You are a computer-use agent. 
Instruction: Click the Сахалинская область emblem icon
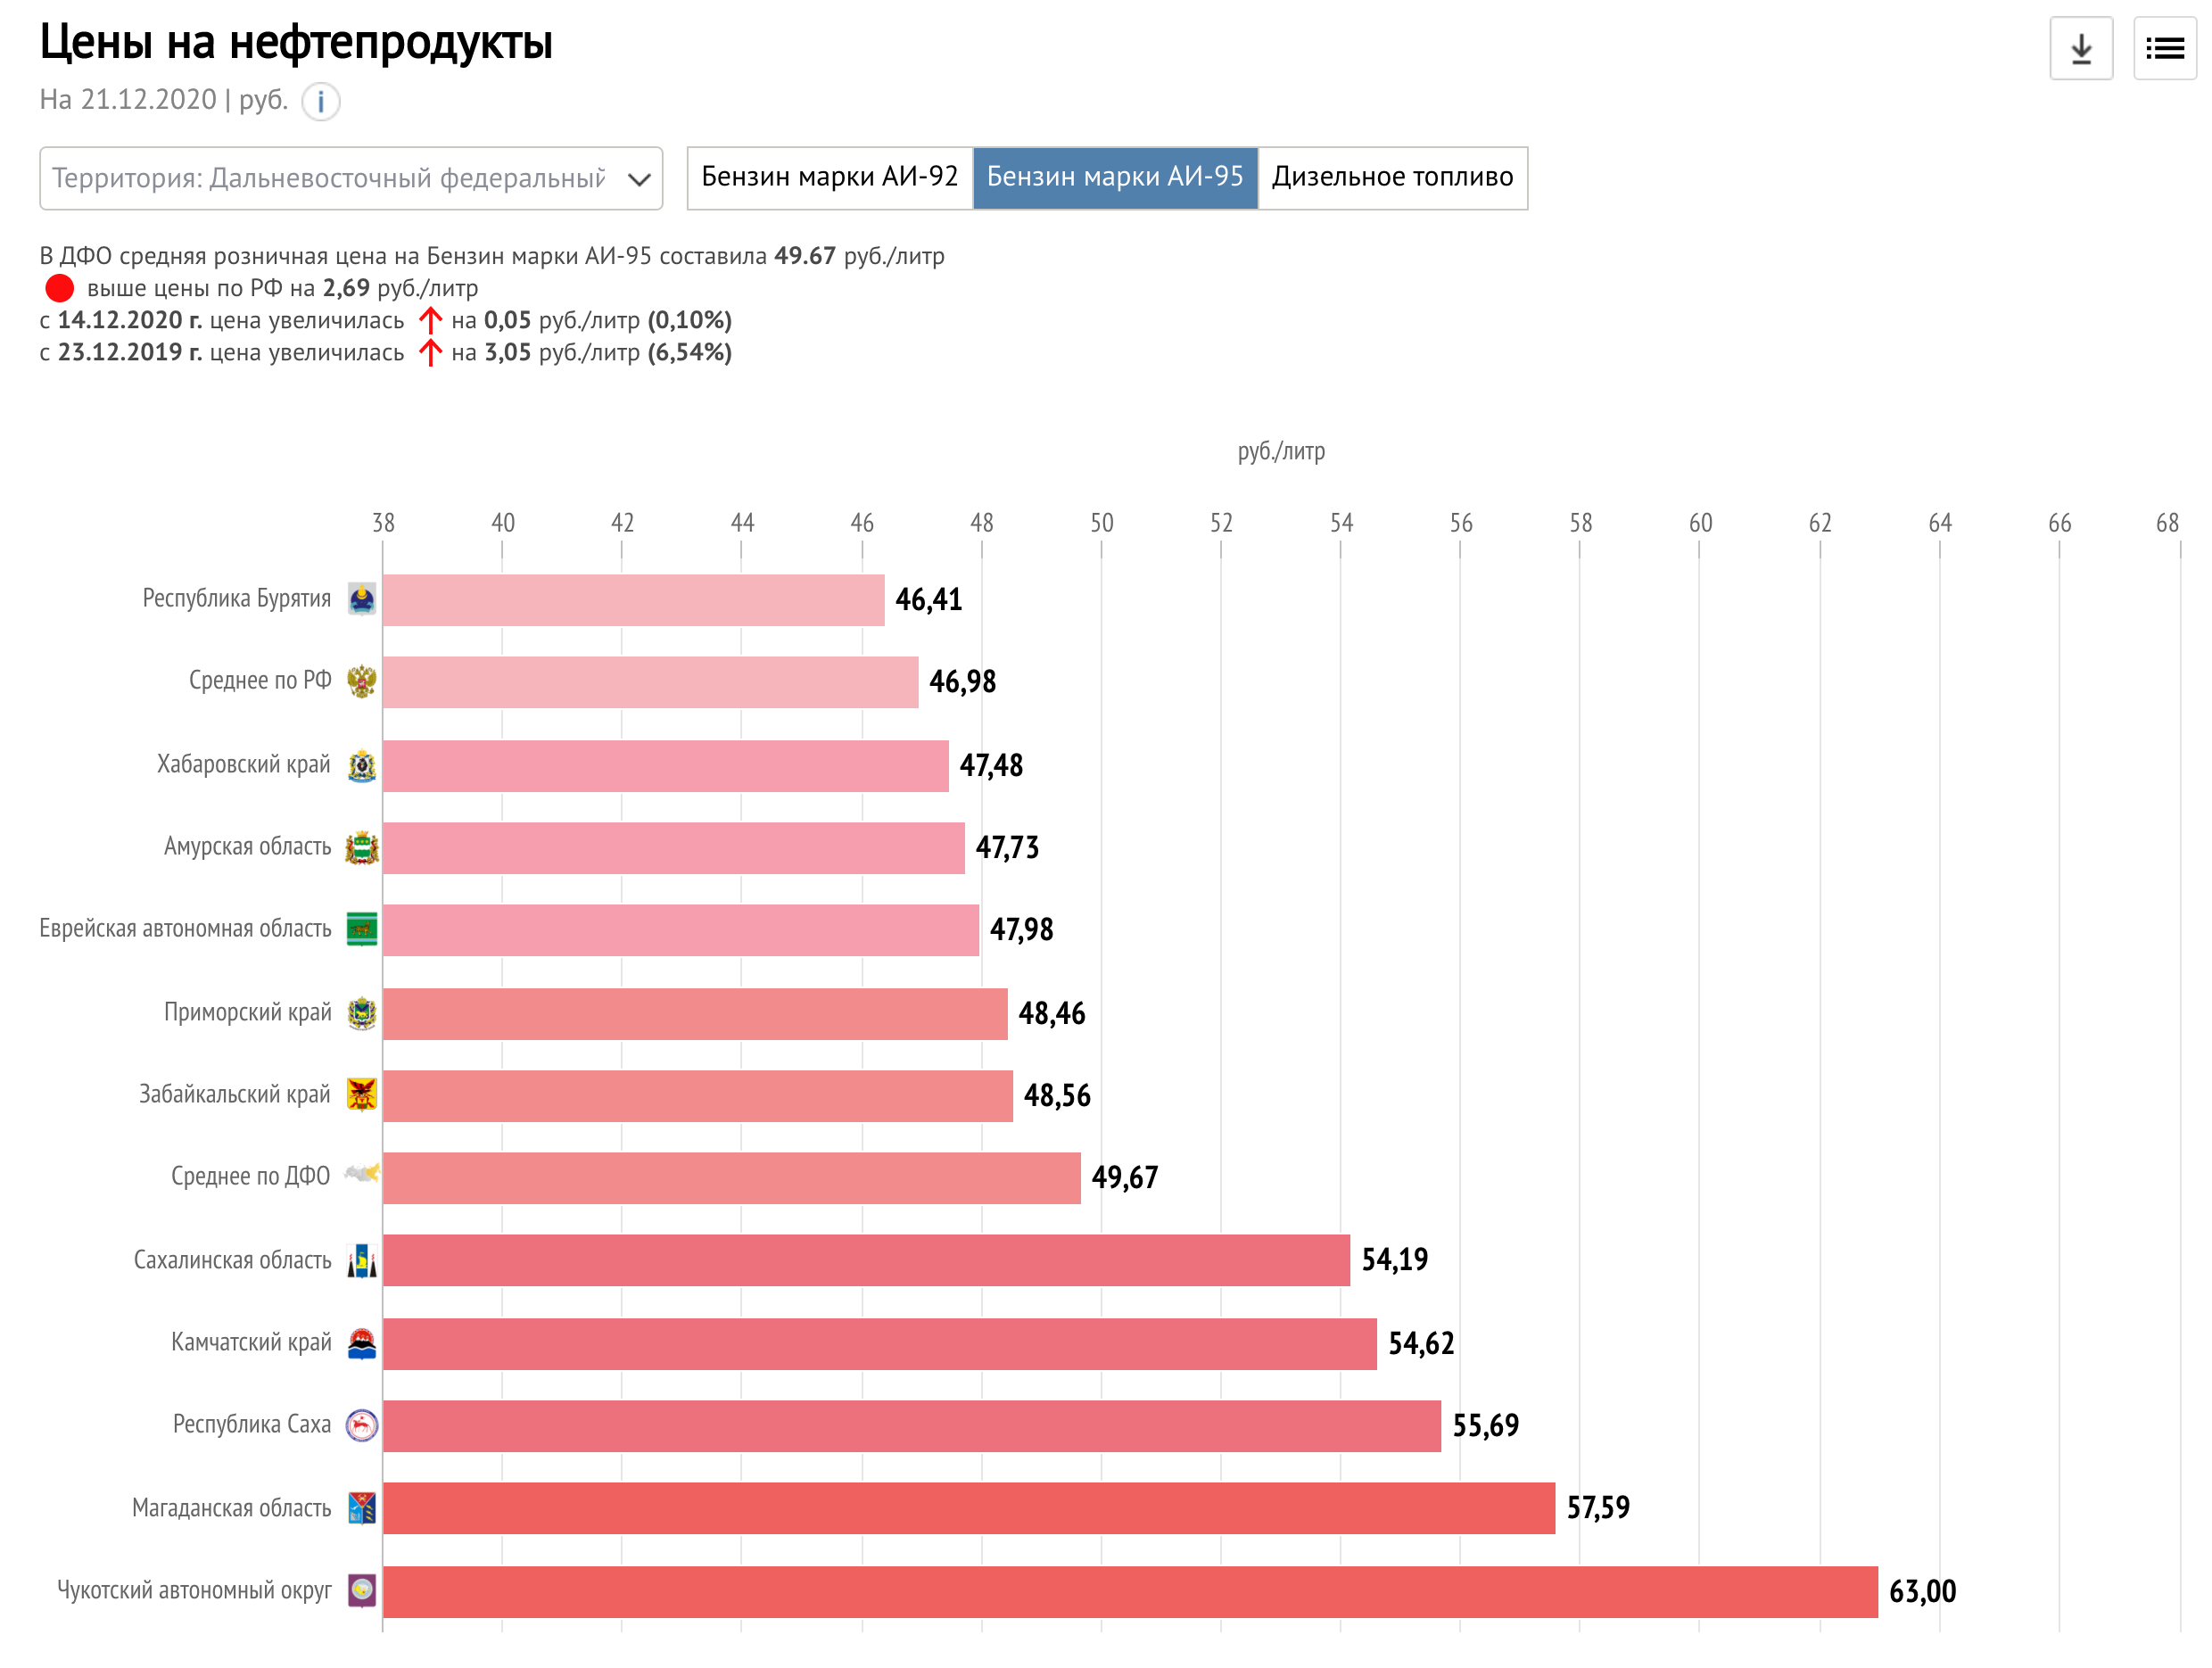point(361,1260)
